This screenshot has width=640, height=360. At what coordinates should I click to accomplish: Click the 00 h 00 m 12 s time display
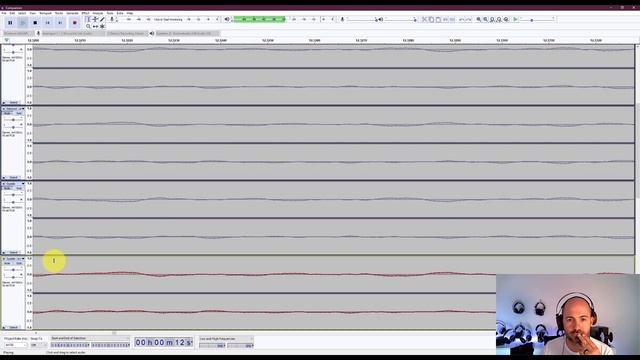(x=164, y=342)
